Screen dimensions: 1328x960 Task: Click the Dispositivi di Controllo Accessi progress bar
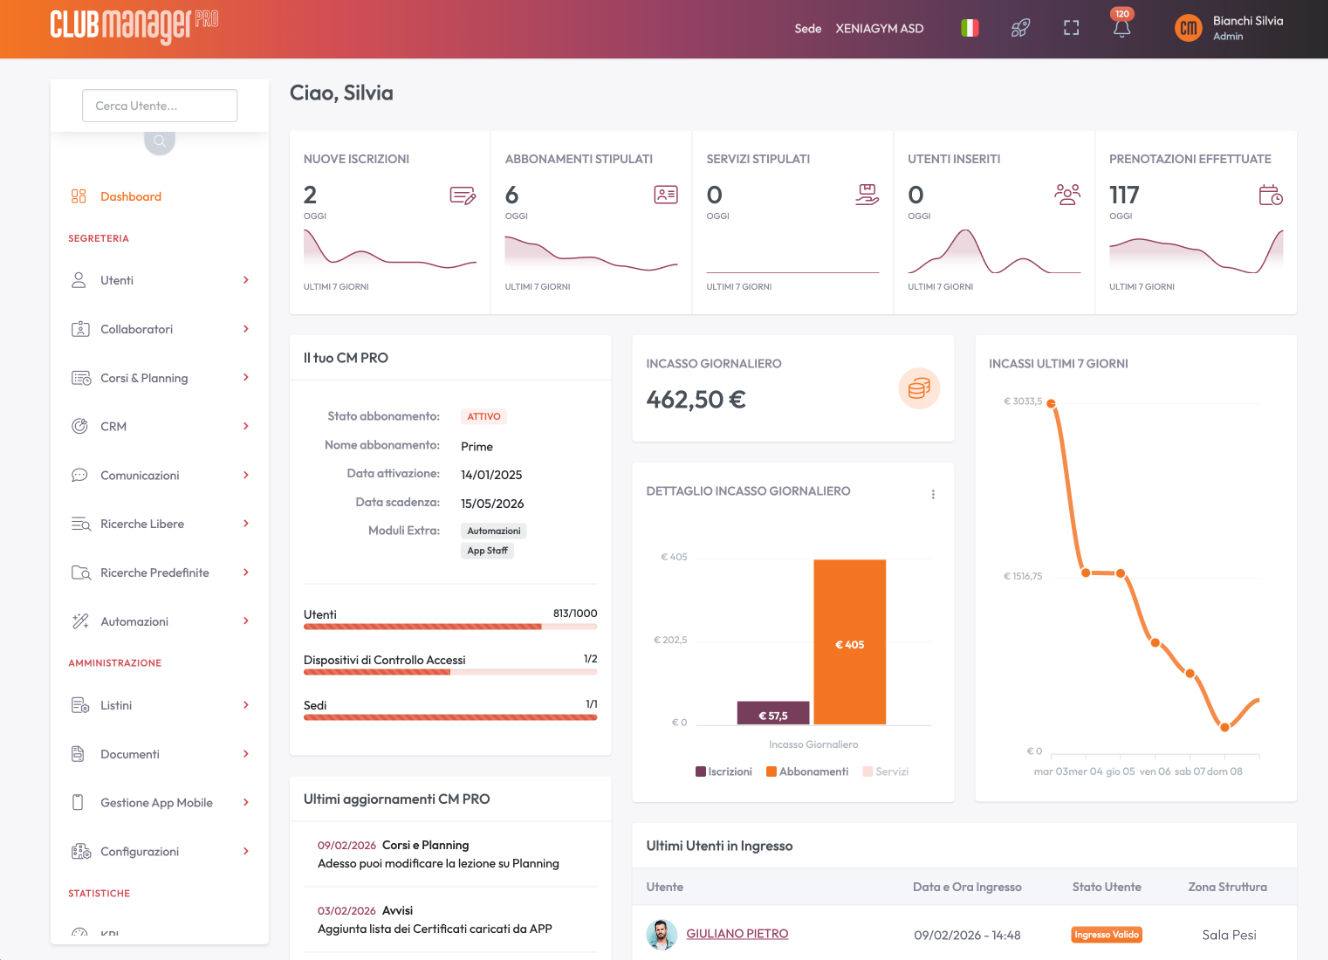(450, 672)
